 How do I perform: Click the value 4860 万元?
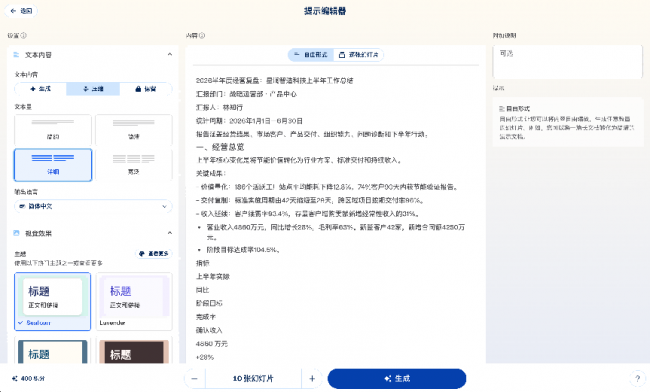pos(211,344)
